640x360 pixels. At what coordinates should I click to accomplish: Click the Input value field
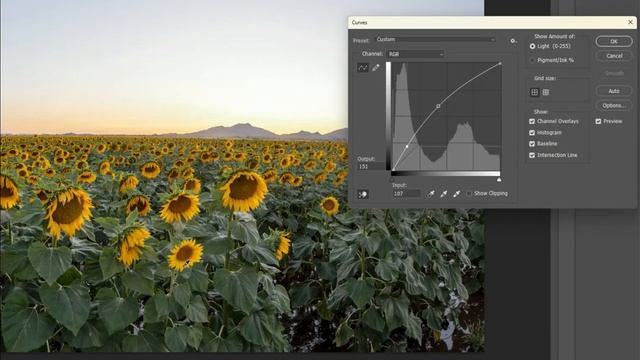pyautogui.click(x=406, y=194)
